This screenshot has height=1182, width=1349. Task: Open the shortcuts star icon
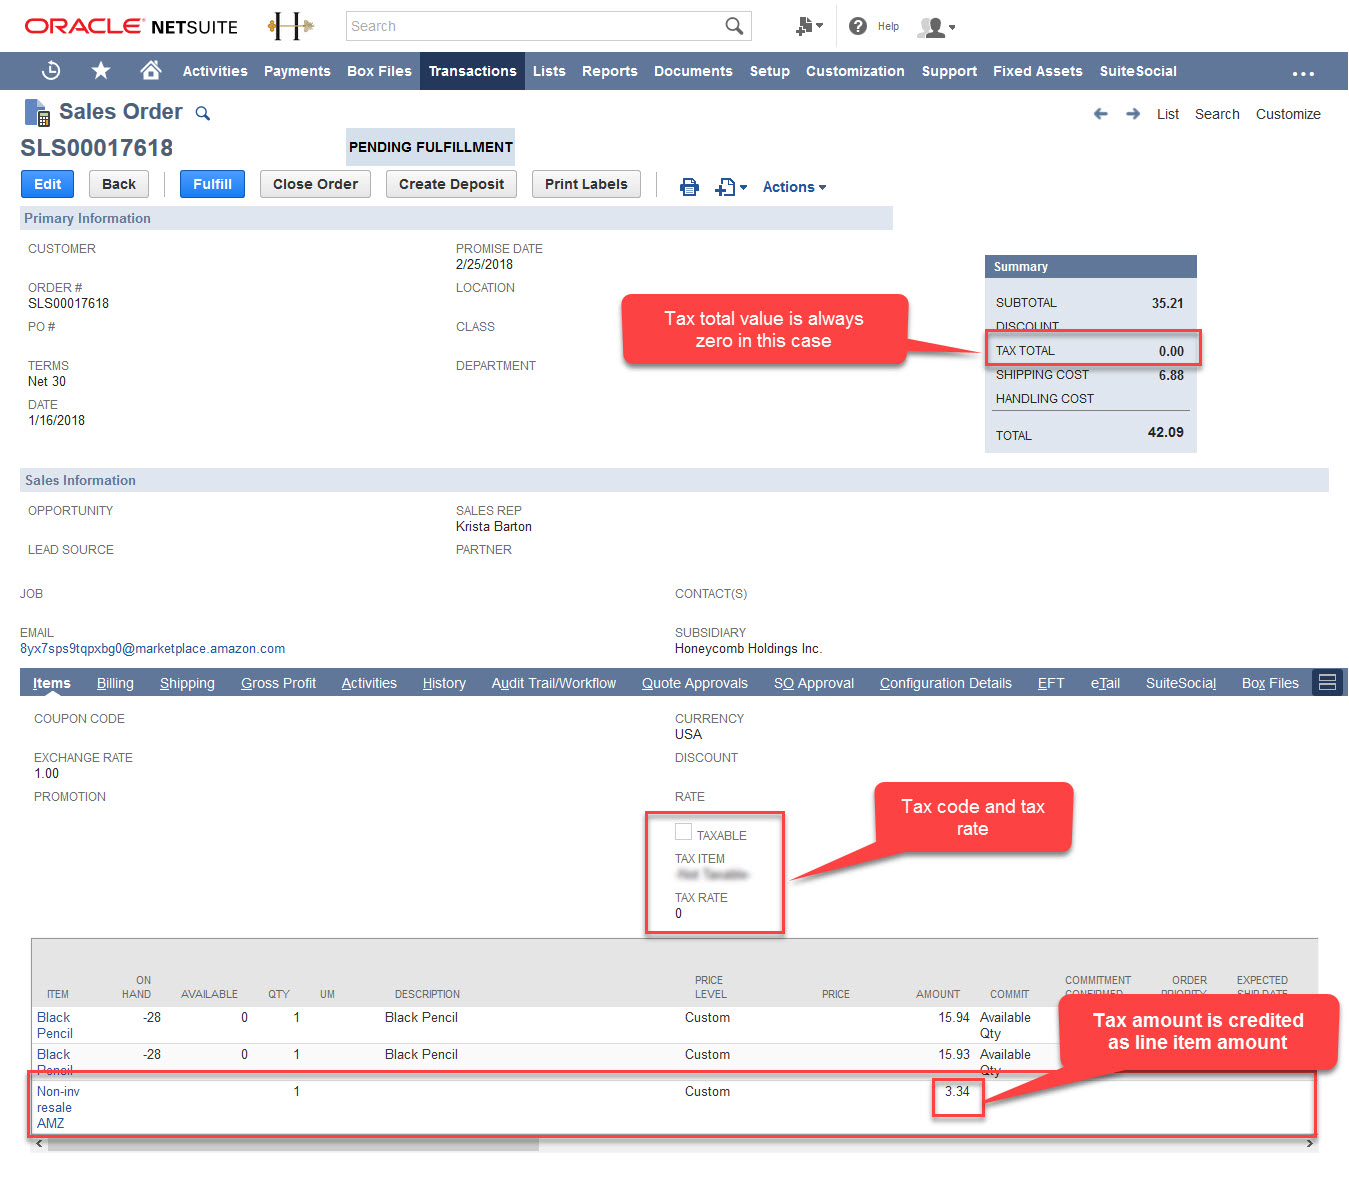pyautogui.click(x=101, y=71)
